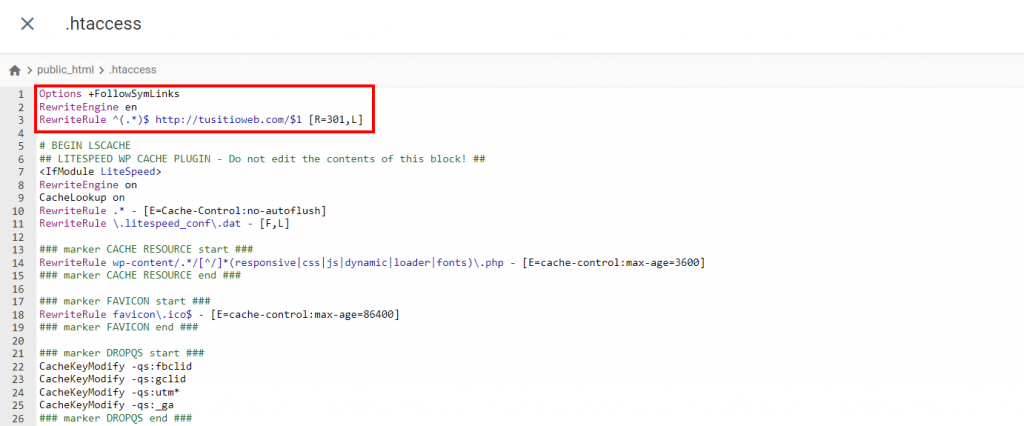The width and height of the screenshot is (1024, 426).
Task: Click 'marker CACHE RESOURCE end' comment
Action: (140, 276)
